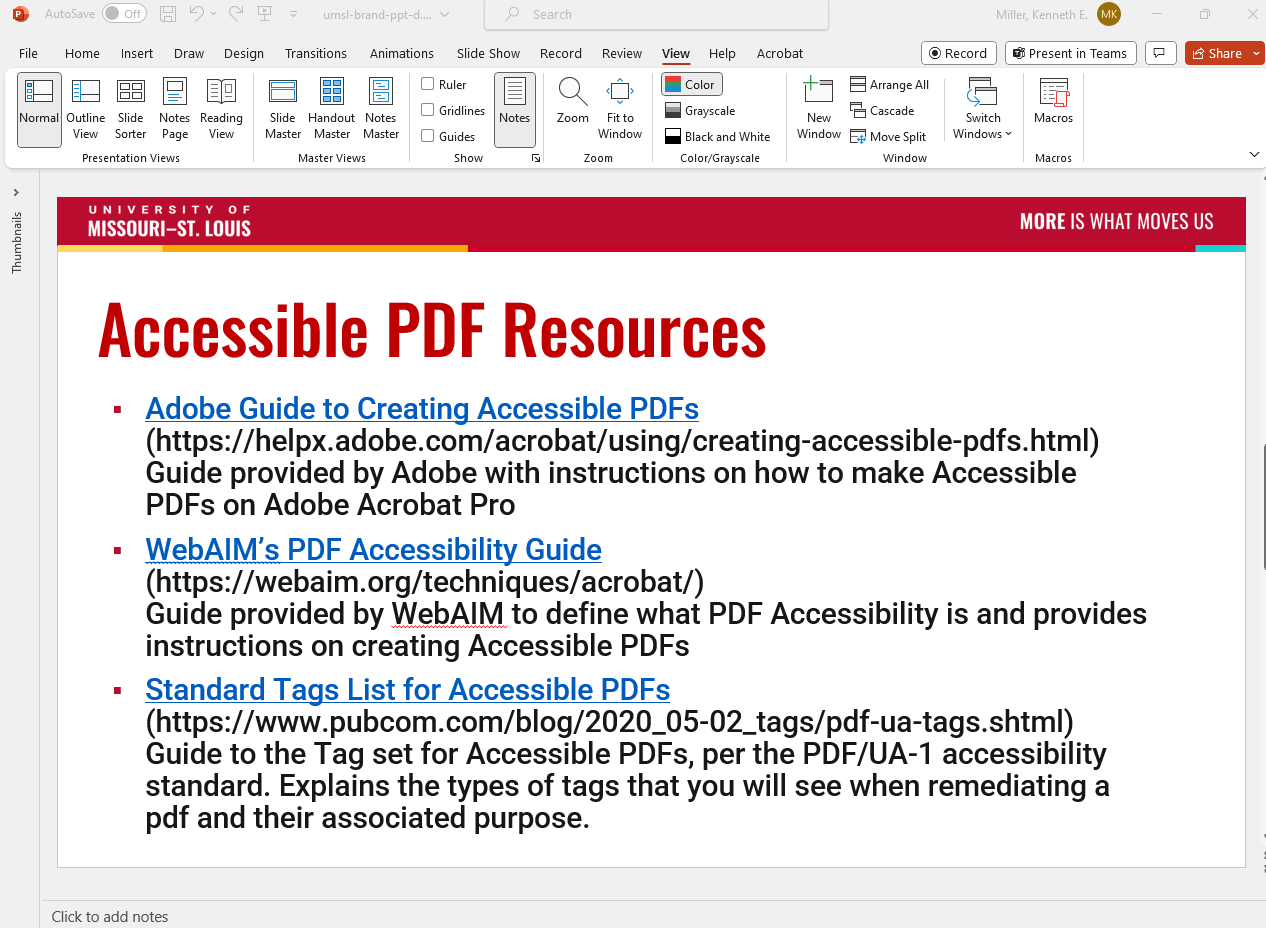Switch to Normal presentation view
The image size is (1266, 928).
39,110
